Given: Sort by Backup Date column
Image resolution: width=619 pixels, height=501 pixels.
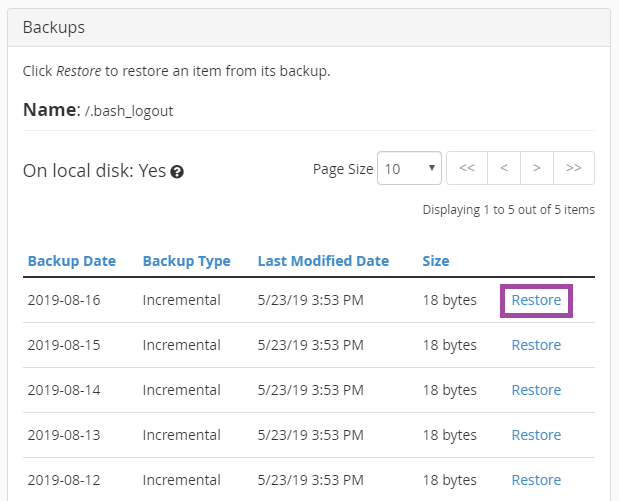Looking at the screenshot, I should click(72, 261).
